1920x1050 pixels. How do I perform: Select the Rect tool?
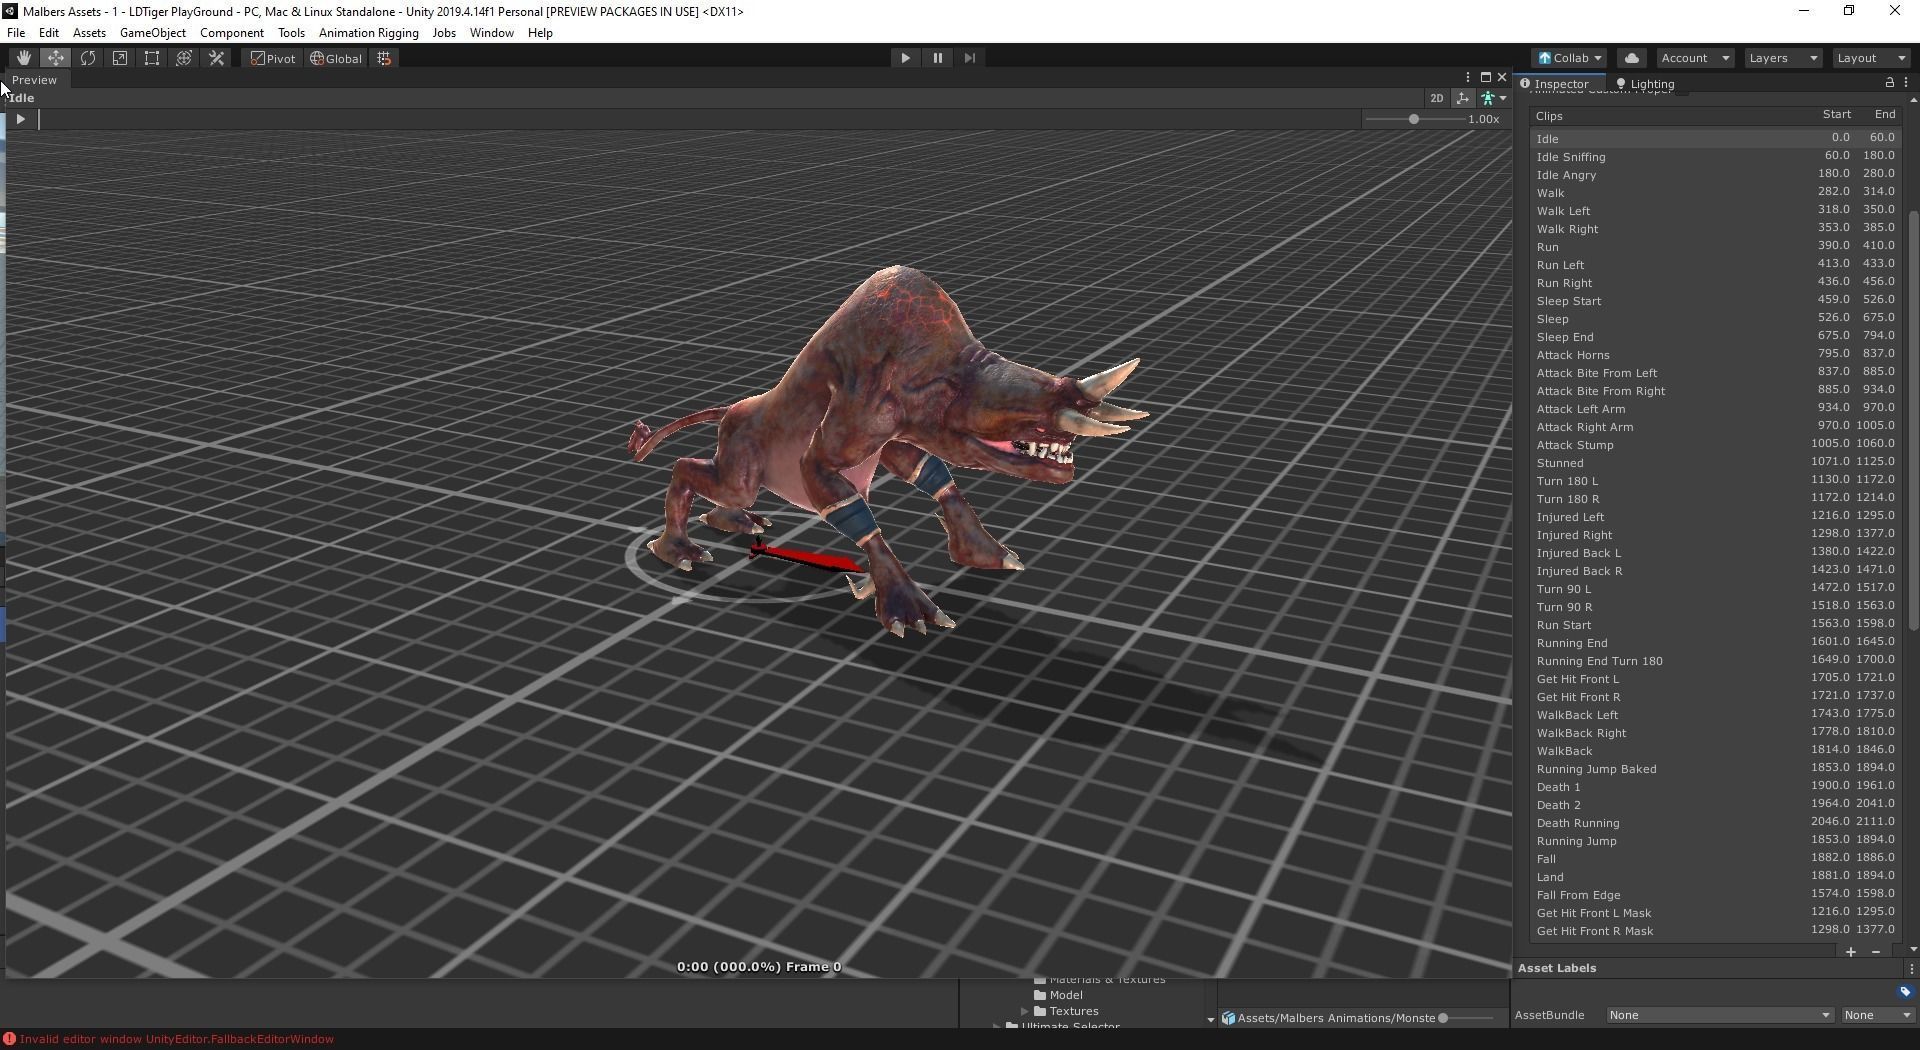152,58
